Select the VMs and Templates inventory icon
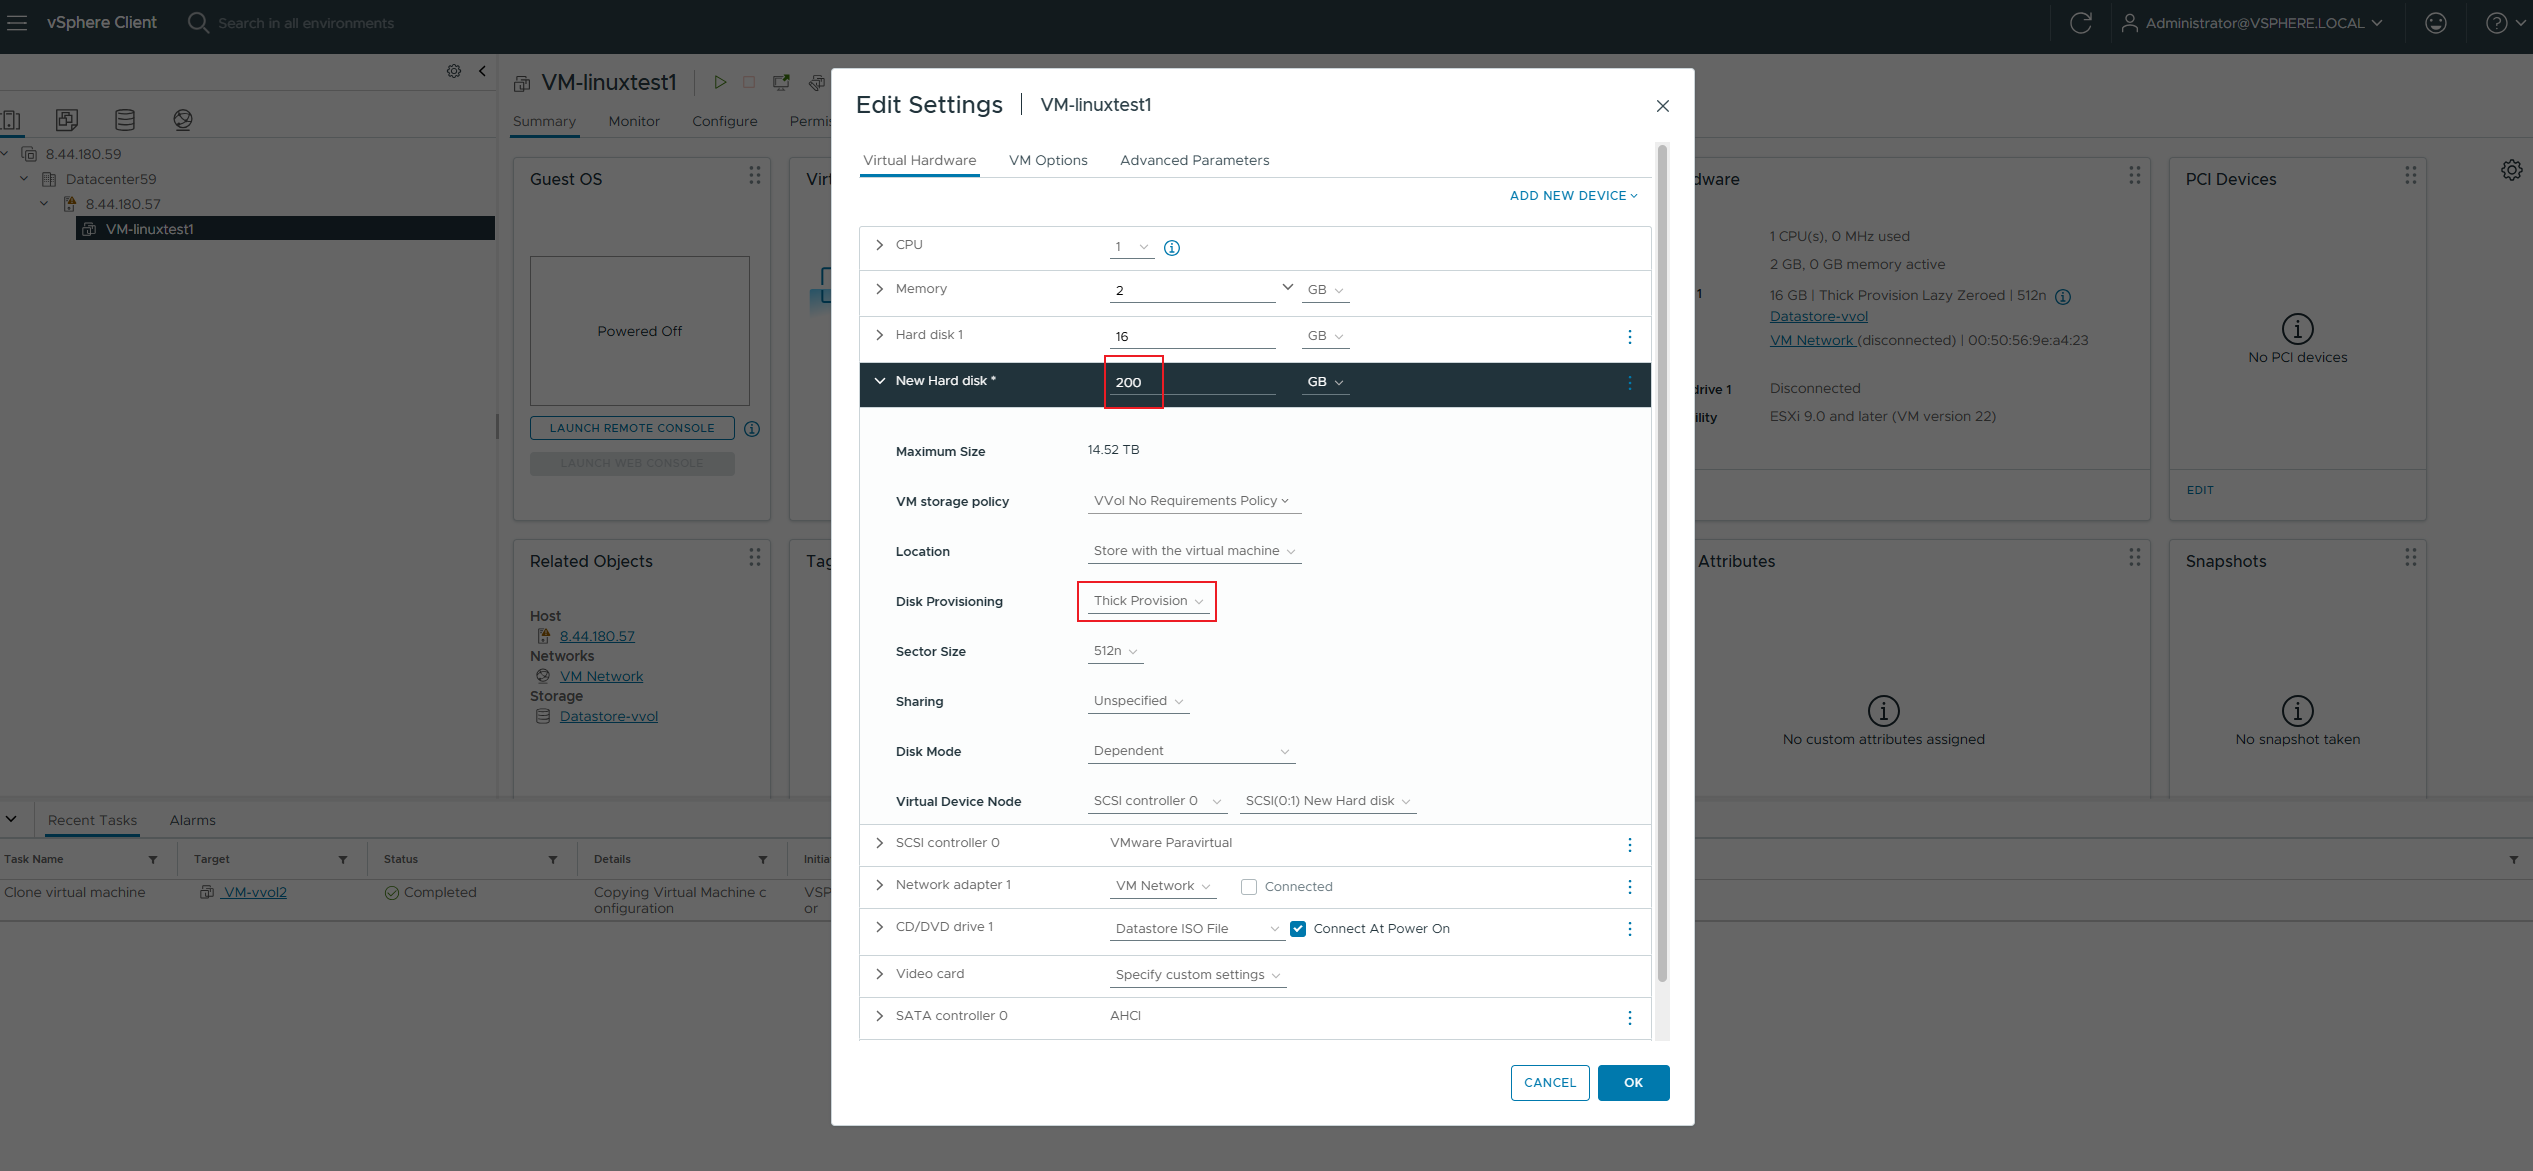The width and height of the screenshot is (2533, 1171). (x=67, y=120)
